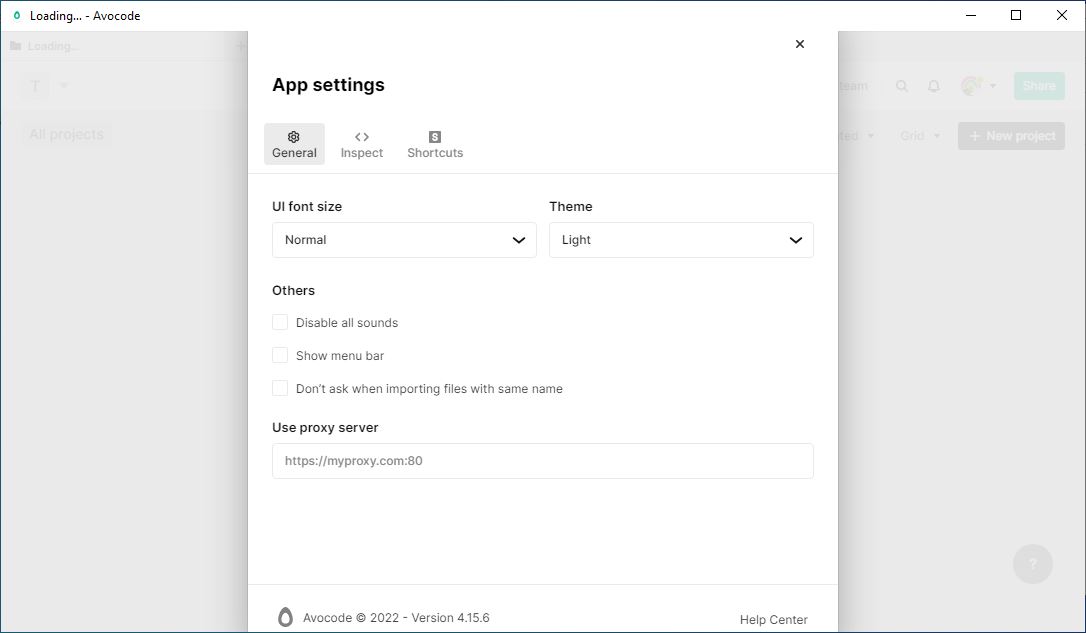Close the App settings dialog

[800, 44]
